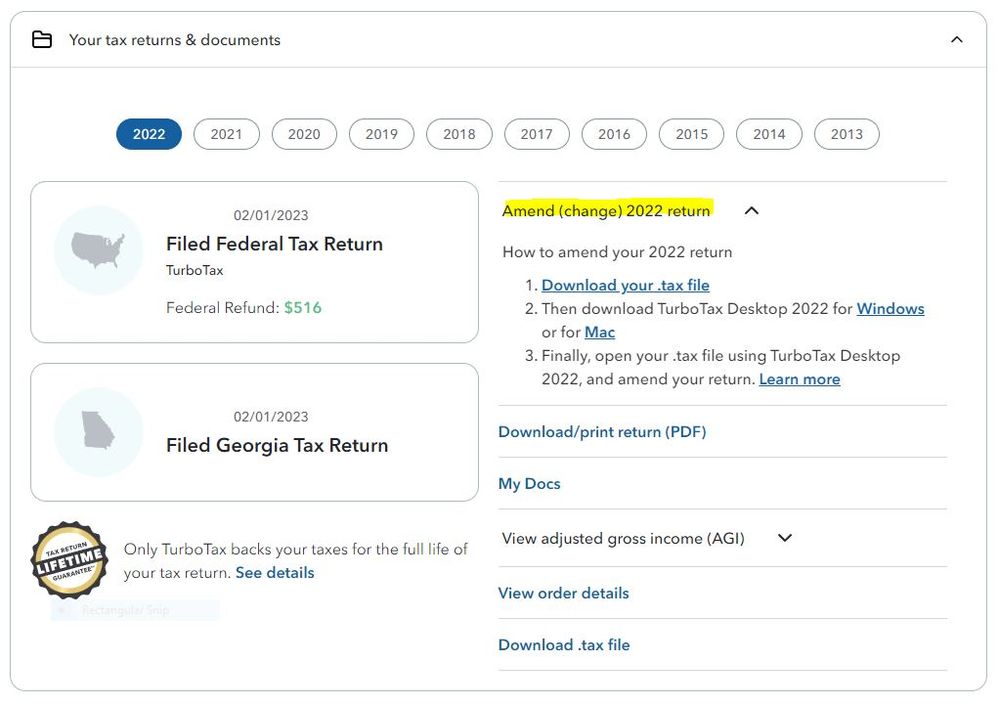Viewport: 999px width, 712px height.
Task: Select the 2022 tax year tab
Action: (x=149, y=134)
